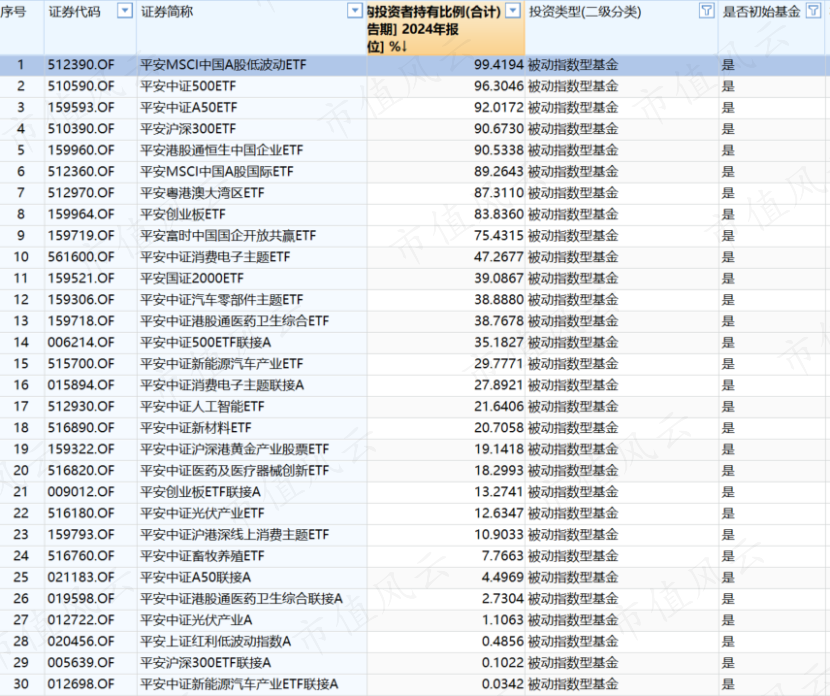830x696 pixels.
Task: Select the value 90.6730
Action: point(499,129)
